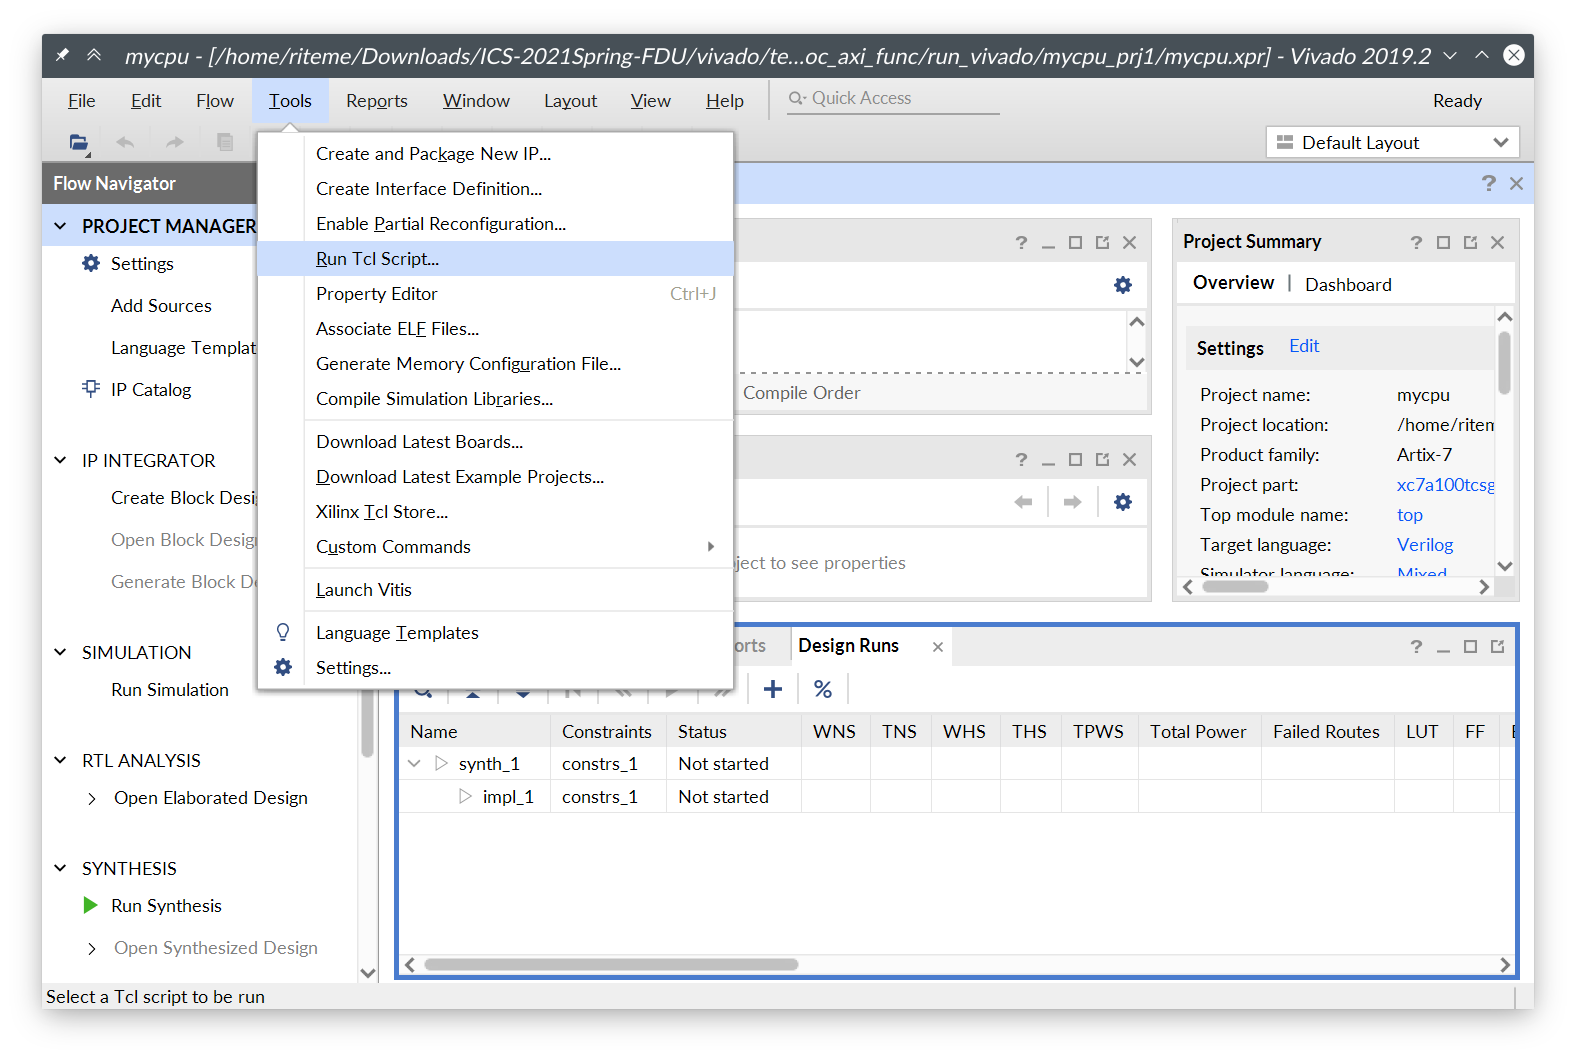Select Run Tcl Script menu entry
The width and height of the screenshot is (1576, 1059).
[495, 258]
